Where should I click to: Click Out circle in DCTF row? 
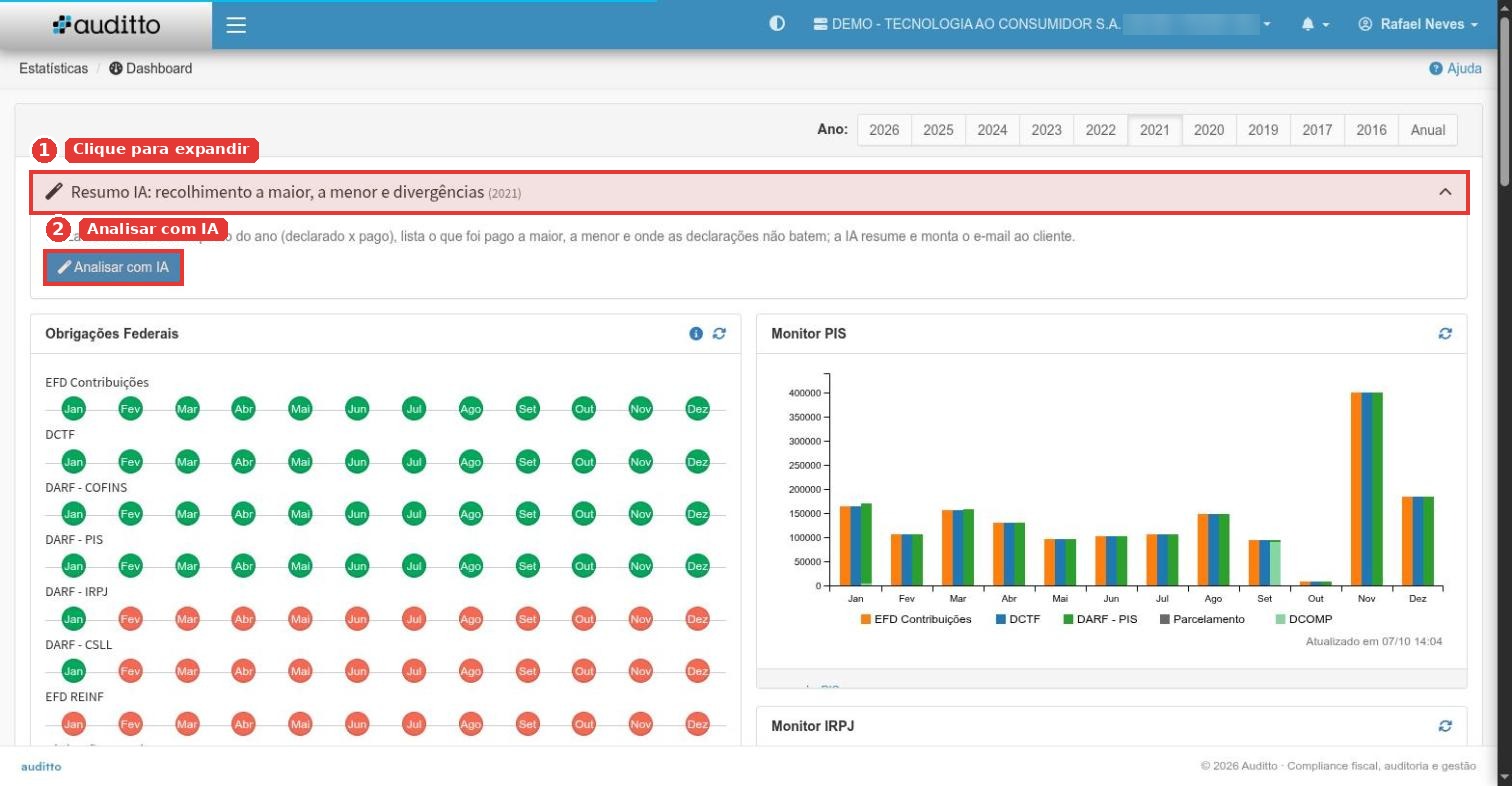pyautogui.click(x=584, y=461)
